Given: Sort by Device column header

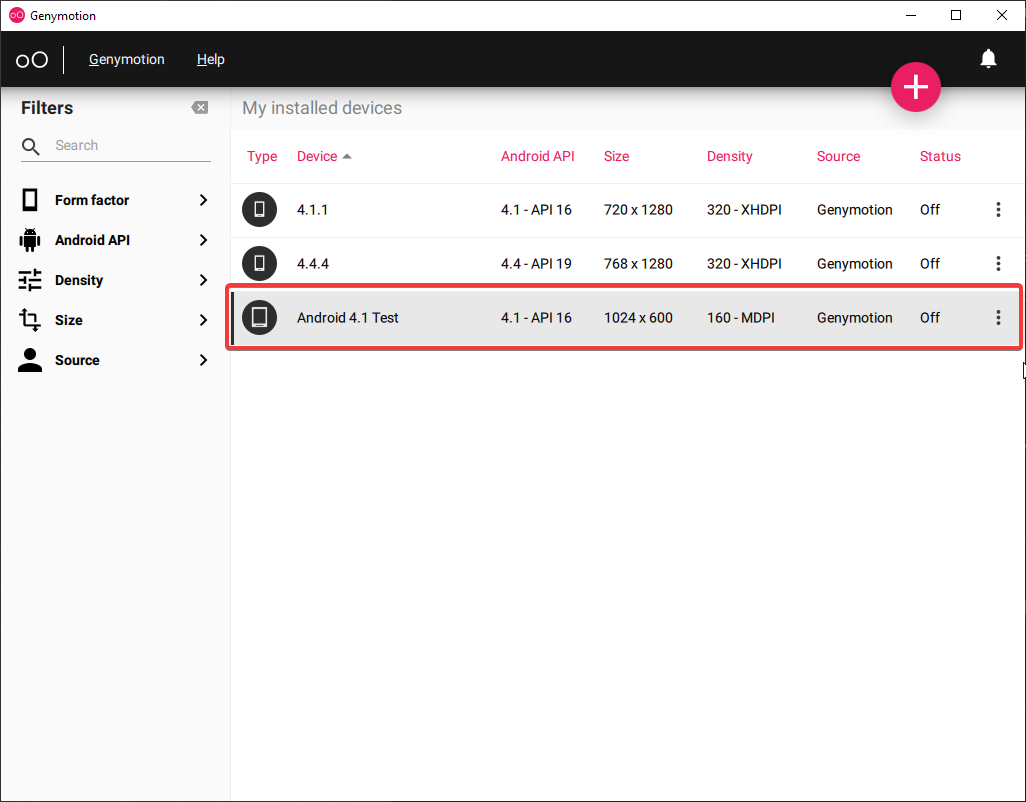Looking at the screenshot, I should tap(317, 156).
